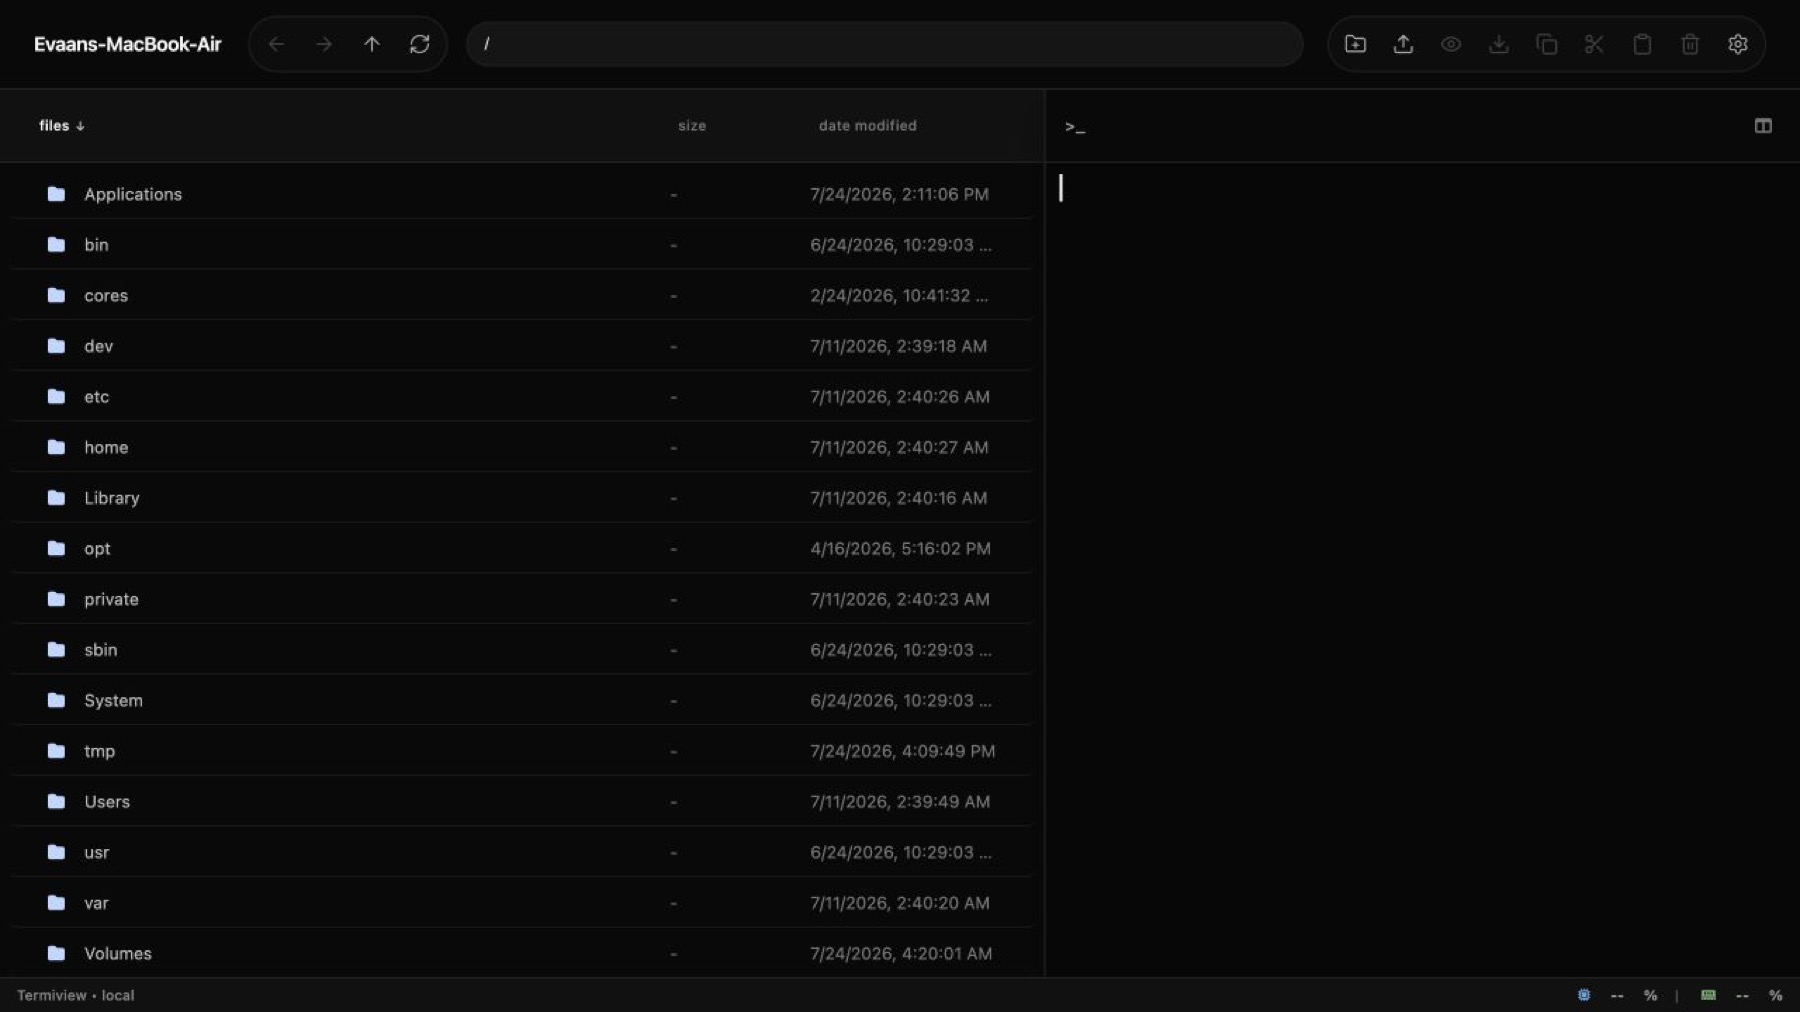1800x1012 pixels.
Task: Click the delete trash icon
Action: tap(1690, 44)
